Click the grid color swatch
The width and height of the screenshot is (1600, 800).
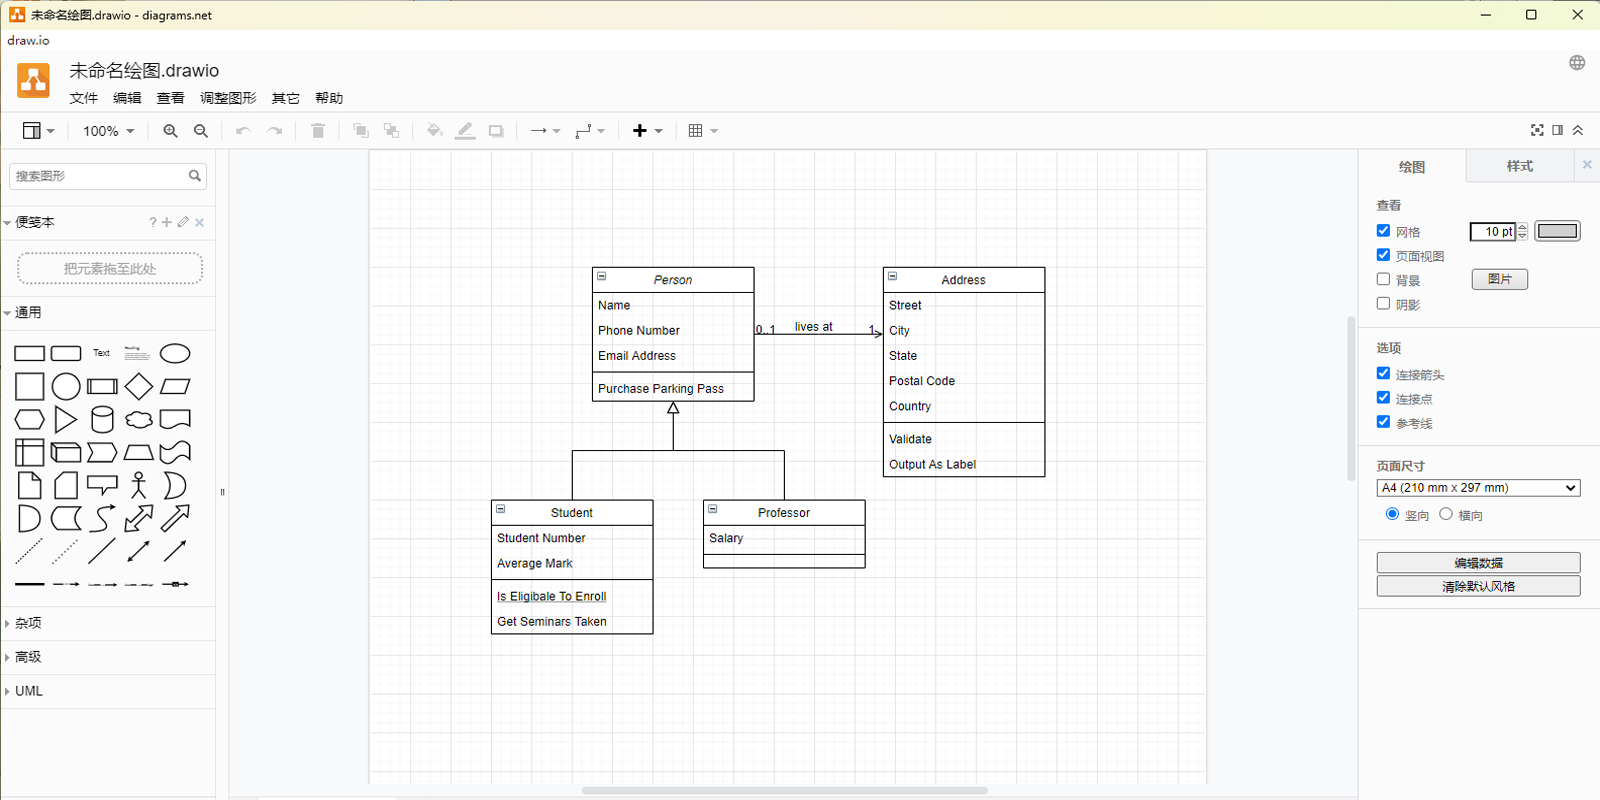[1557, 231]
